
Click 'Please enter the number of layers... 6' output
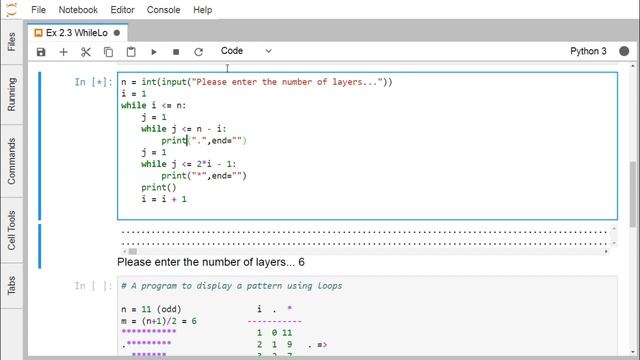pyautogui.click(x=211, y=262)
